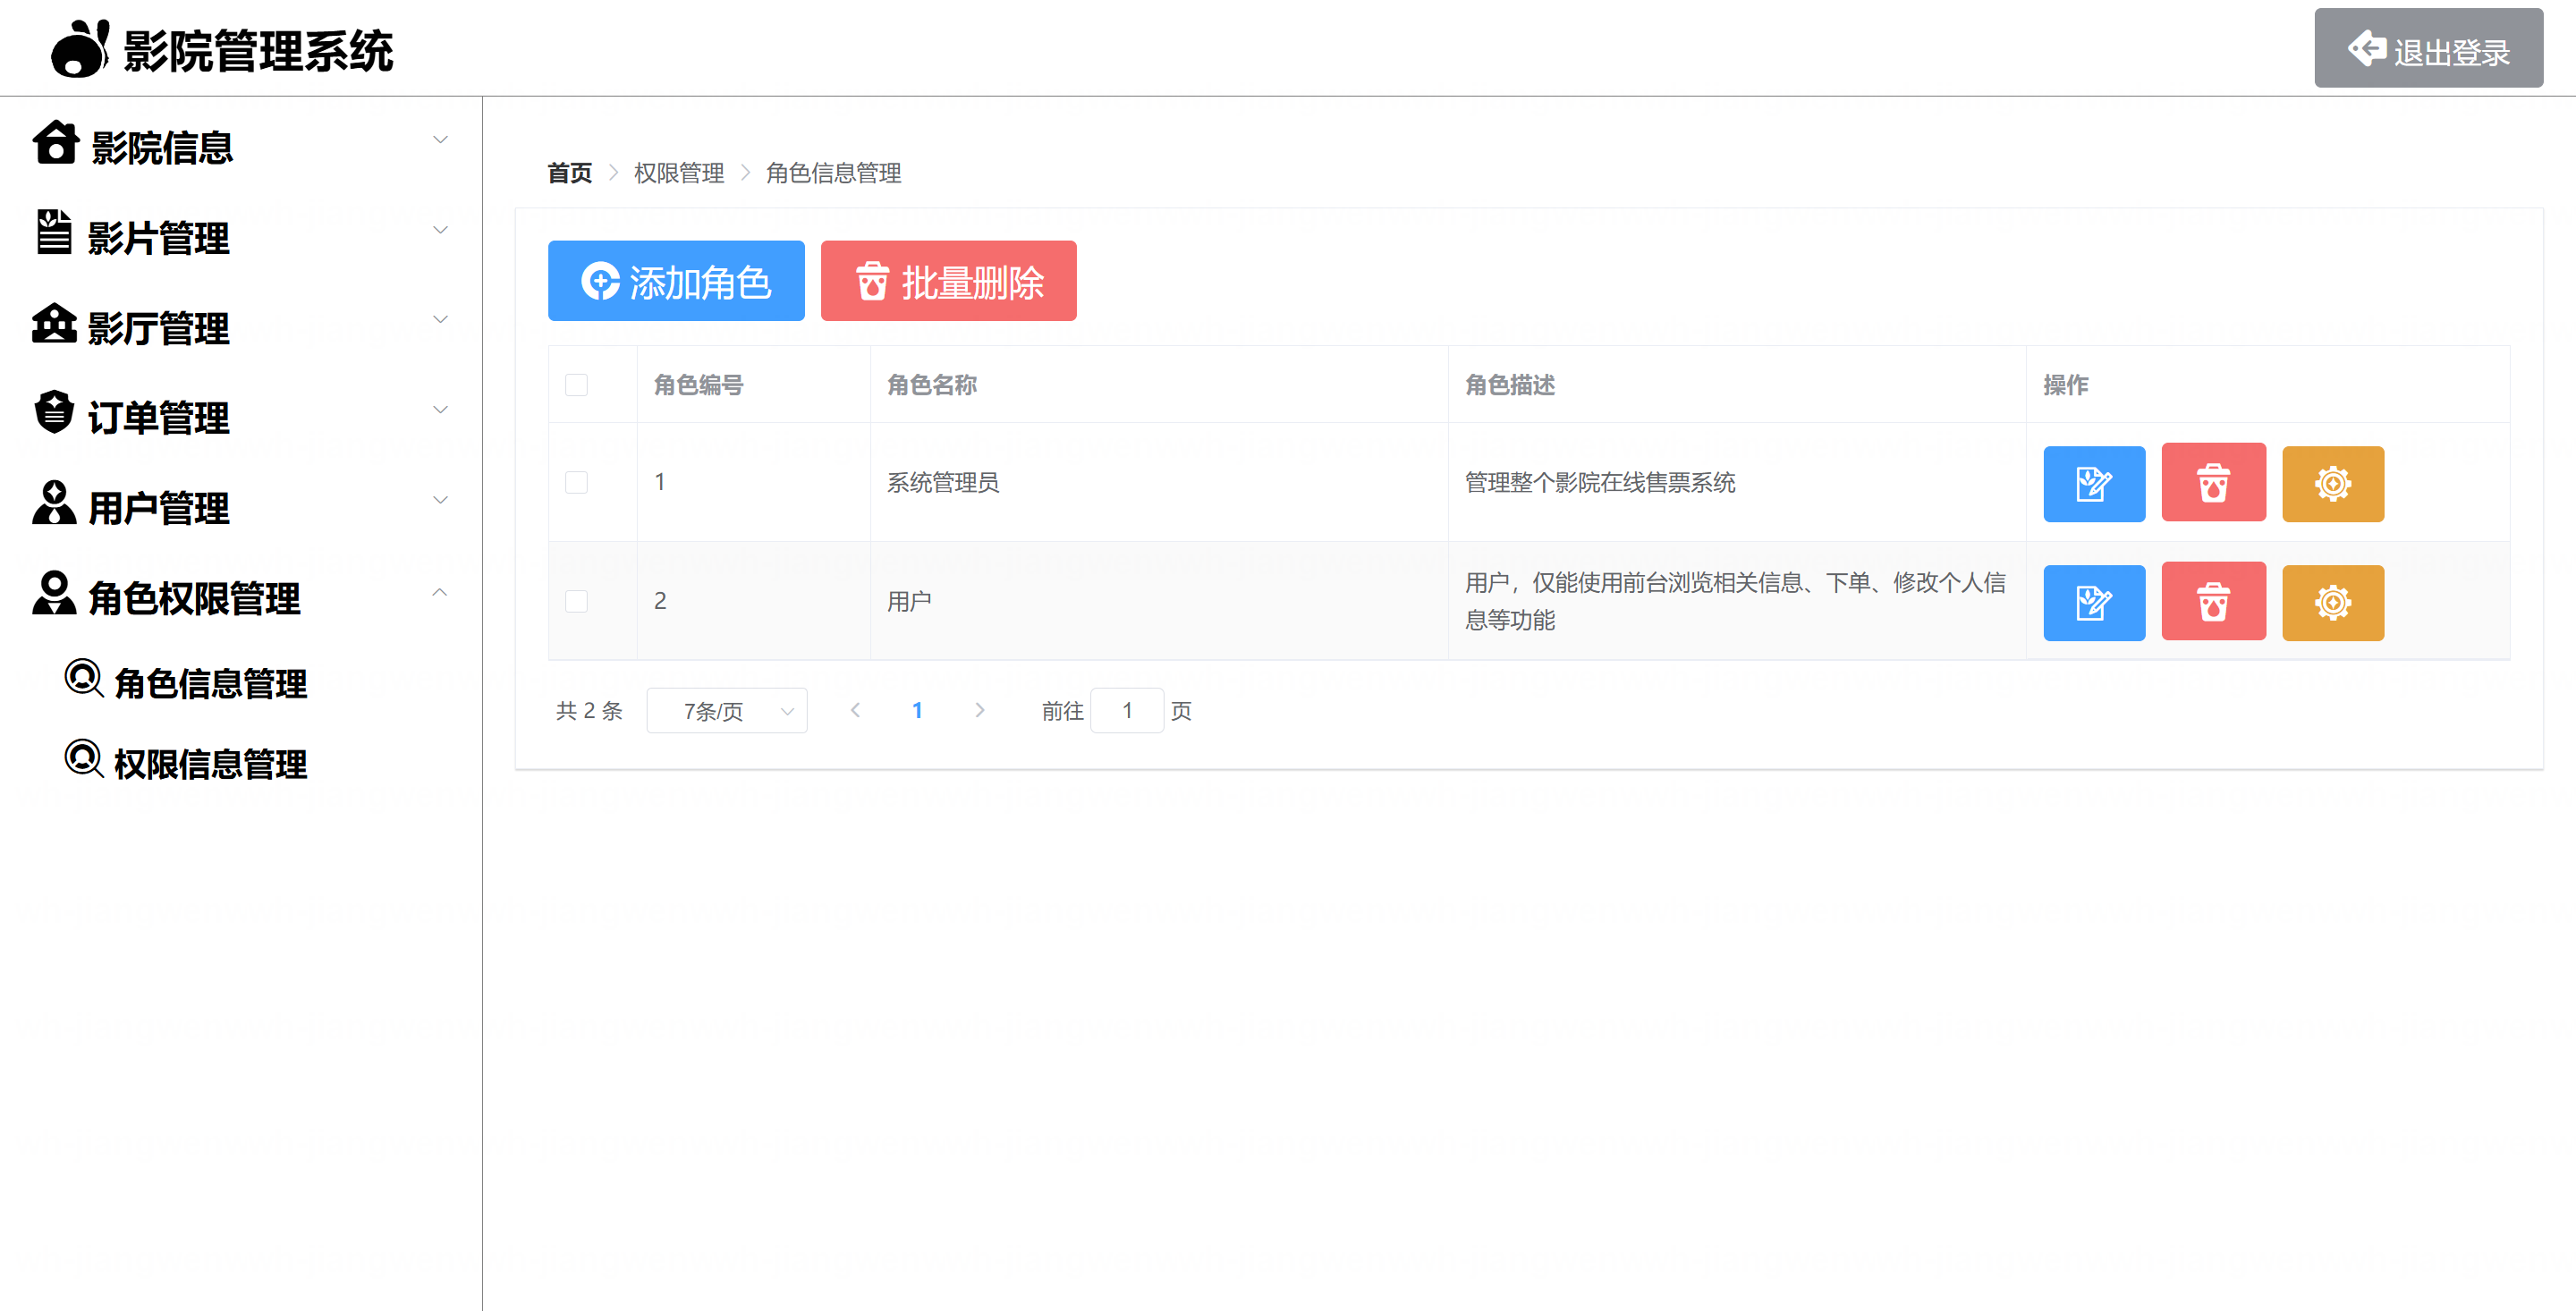2576x1311 pixels.
Task: Click the 前往 page number input field
Action: [1126, 711]
